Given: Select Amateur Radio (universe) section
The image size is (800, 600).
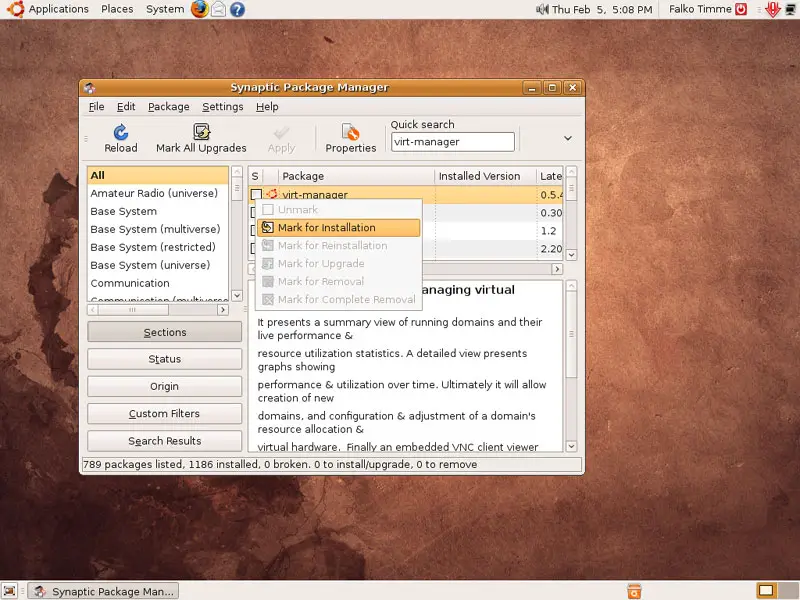Looking at the screenshot, I should (158, 193).
